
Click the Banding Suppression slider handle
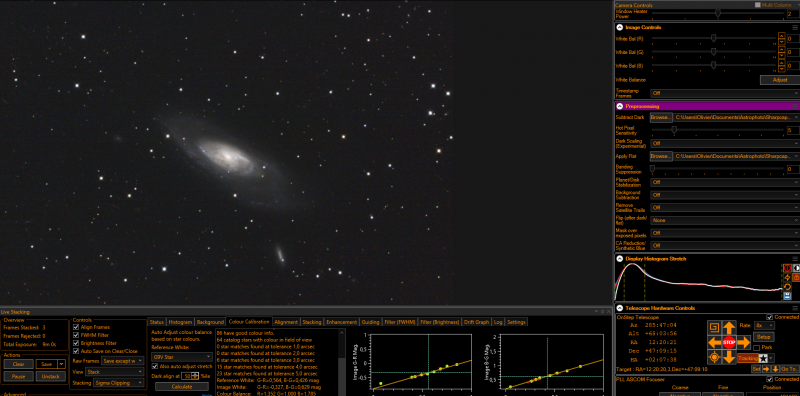coord(652,169)
